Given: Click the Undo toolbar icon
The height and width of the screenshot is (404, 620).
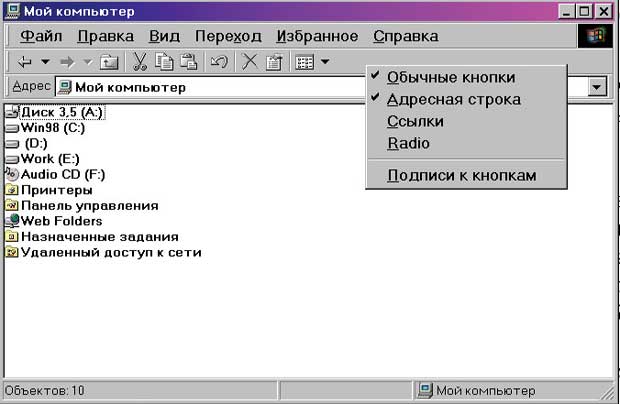Looking at the screenshot, I should click(x=219, y=62).
